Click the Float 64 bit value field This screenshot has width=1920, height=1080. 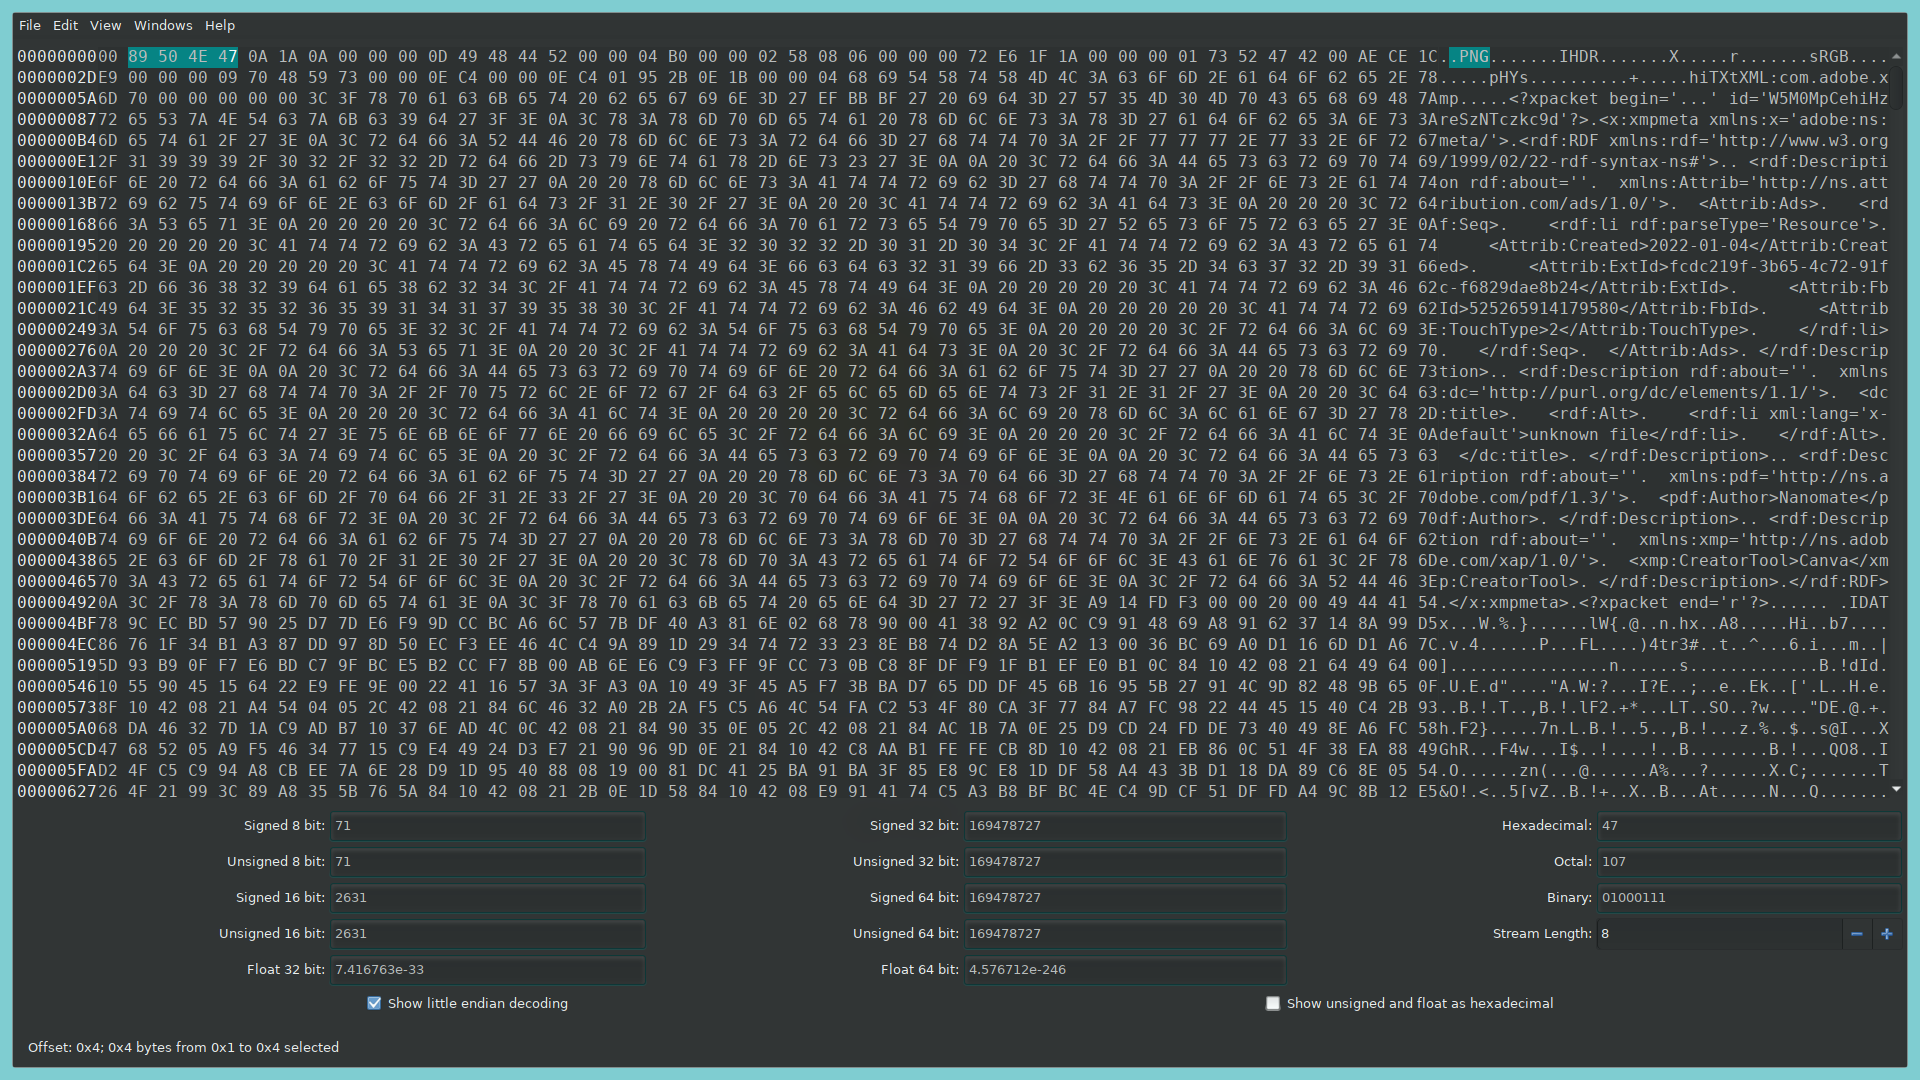[x=1123, y=970]
